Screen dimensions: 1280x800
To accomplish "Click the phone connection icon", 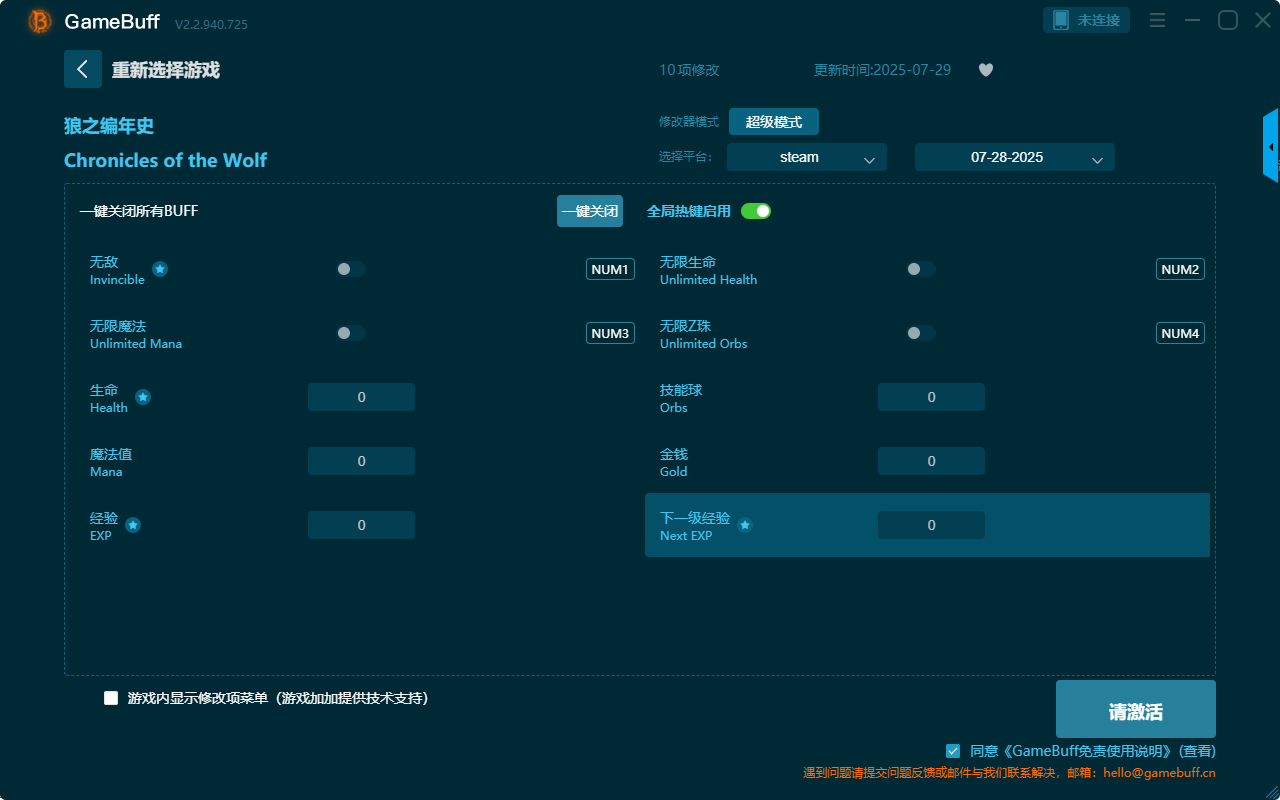I will (1061, 20).
